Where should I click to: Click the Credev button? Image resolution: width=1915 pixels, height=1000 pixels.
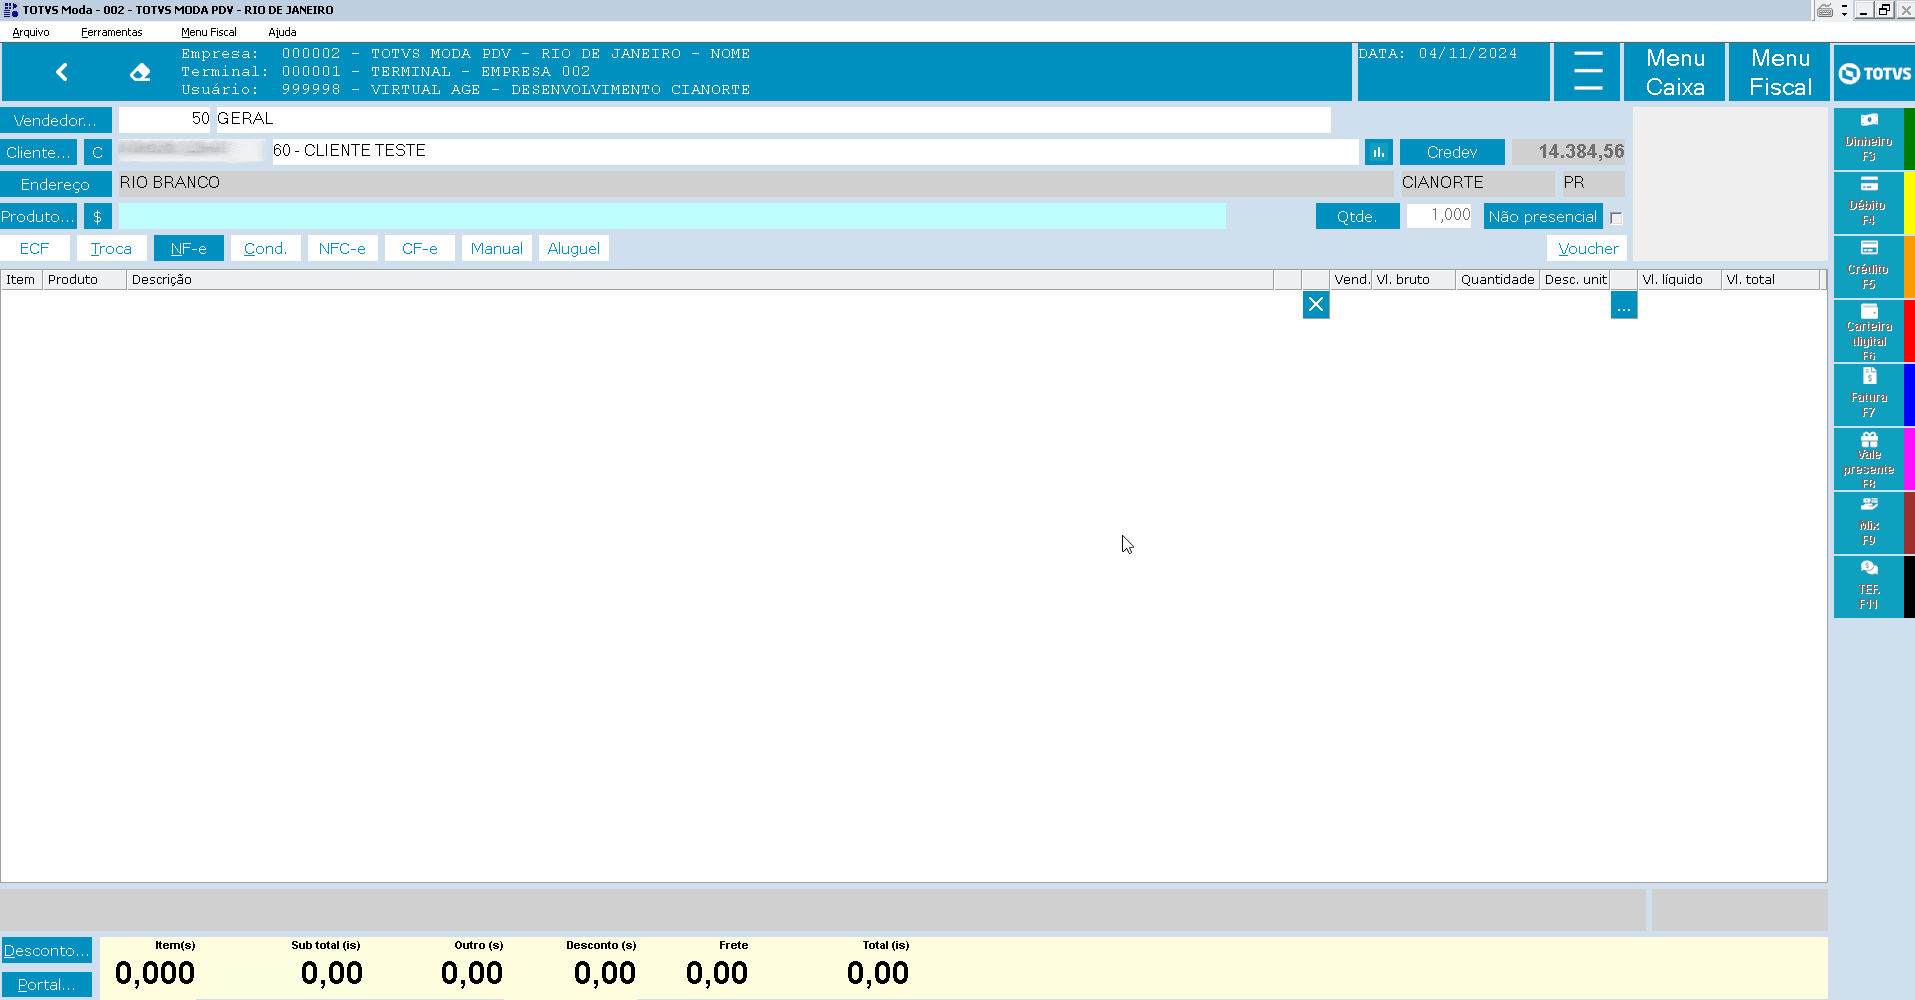1452,152
